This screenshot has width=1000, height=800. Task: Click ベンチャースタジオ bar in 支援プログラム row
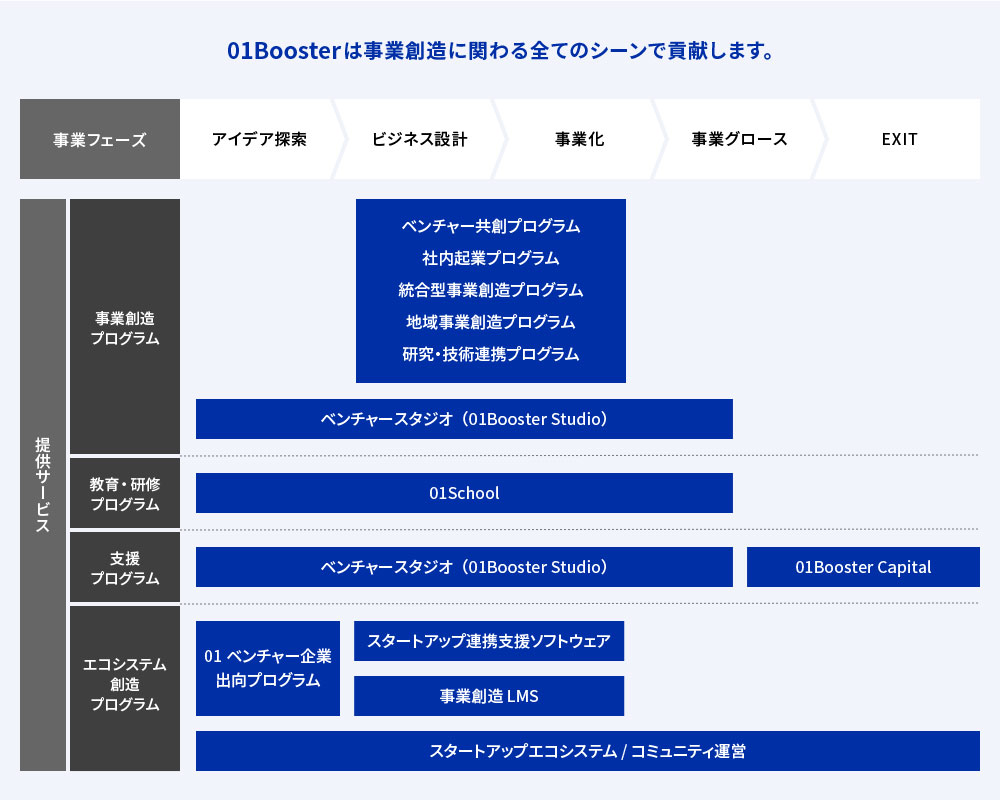(x=464, y=567)
